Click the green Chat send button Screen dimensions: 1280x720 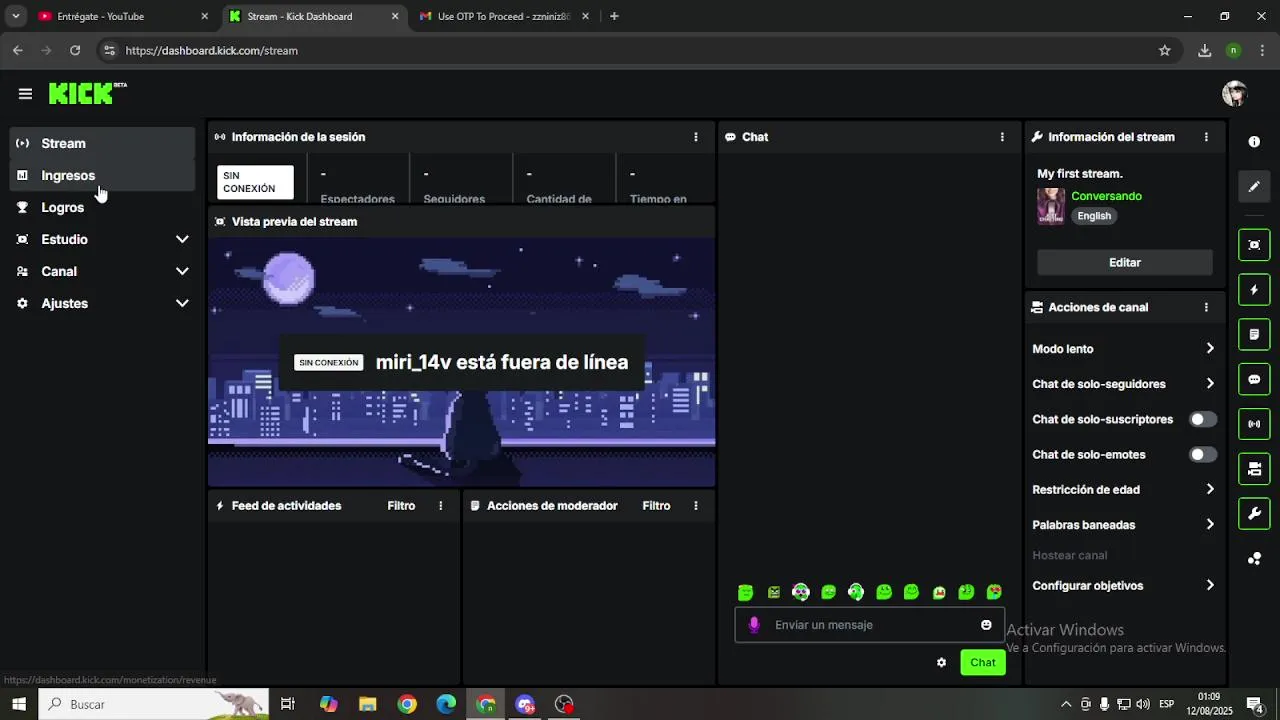[983, 662]
